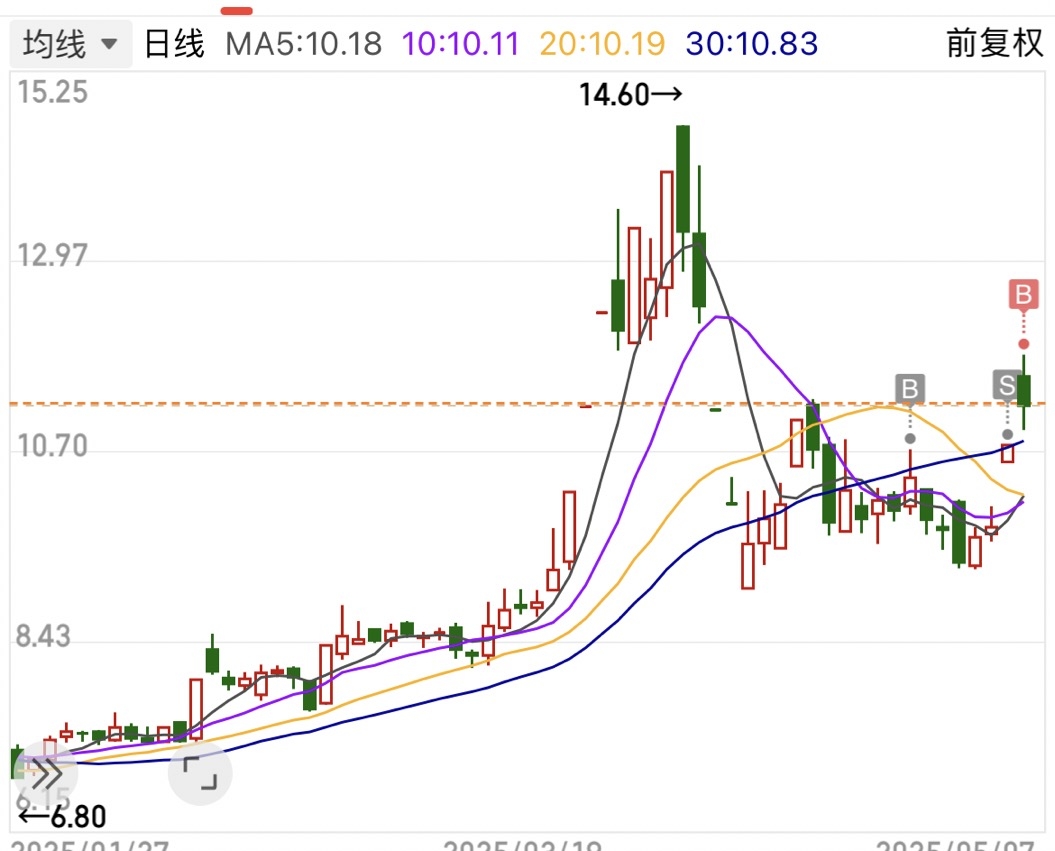1055x851 pixels.
Task: Tap the gray S sell marker
Action: tap(1007, 385)
